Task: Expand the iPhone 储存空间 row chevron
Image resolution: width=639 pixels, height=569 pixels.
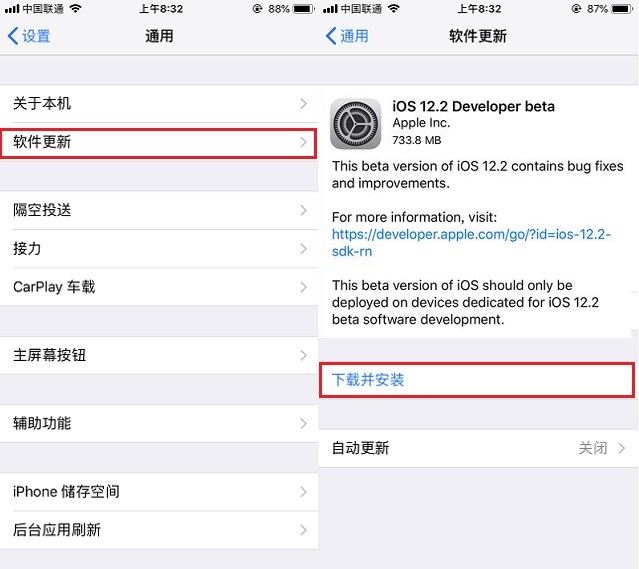Action: tap(303, 492)
